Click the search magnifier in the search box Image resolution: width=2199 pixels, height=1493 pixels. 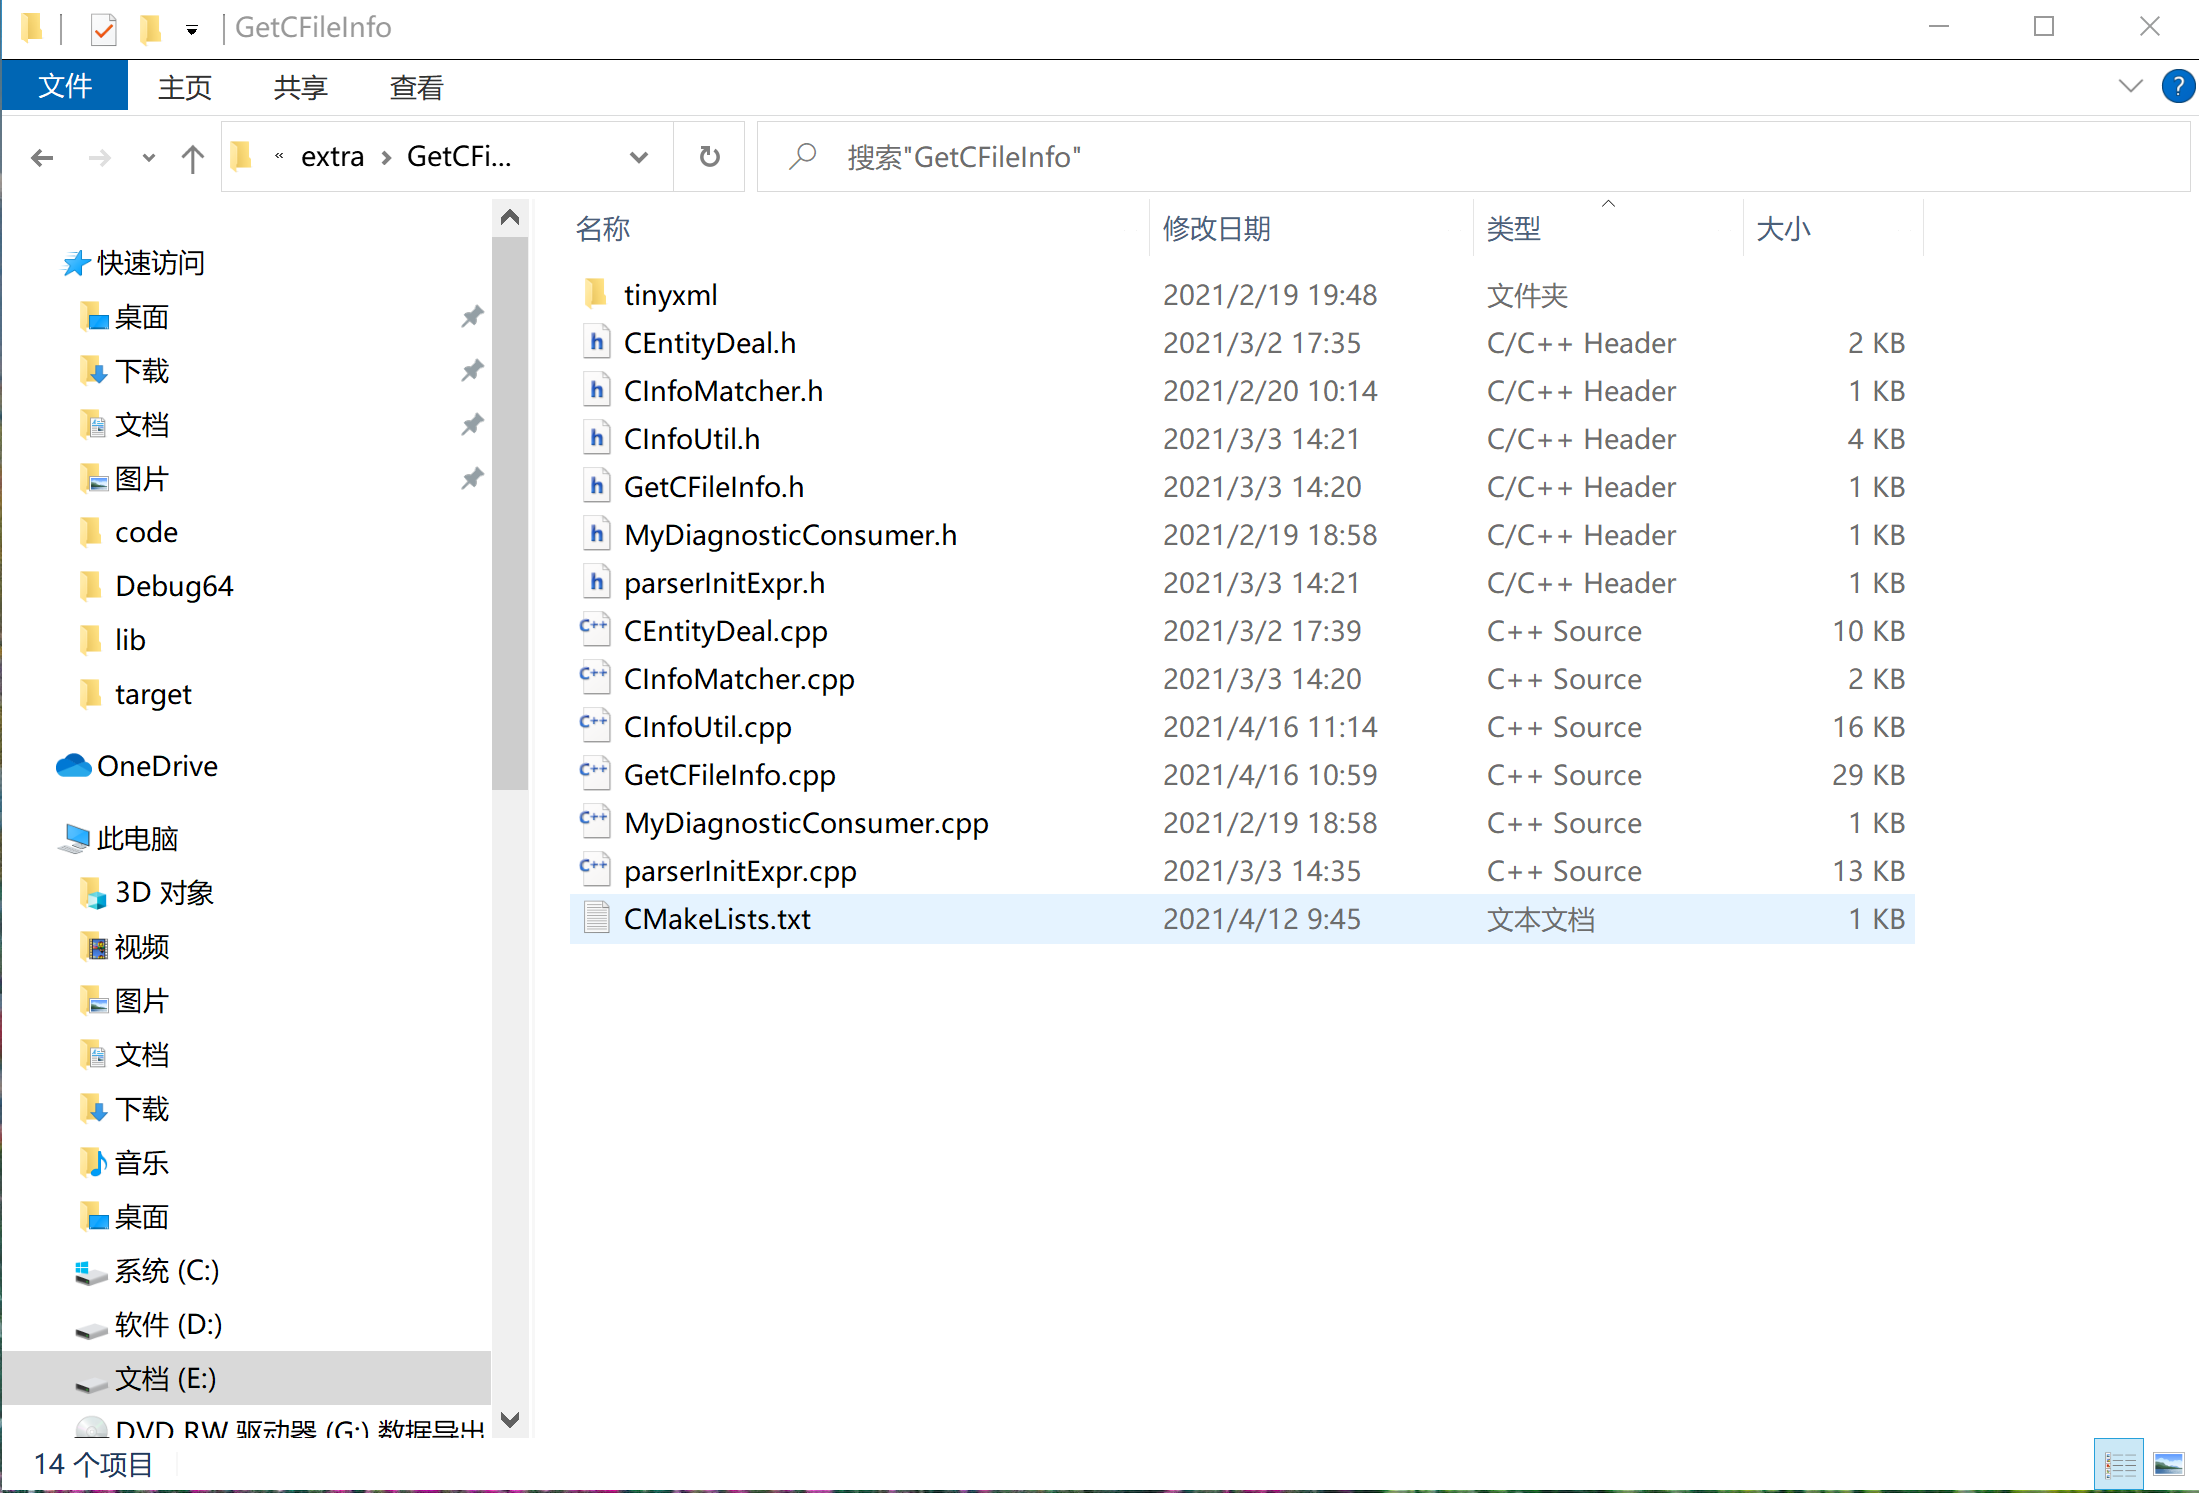(802, 156)
